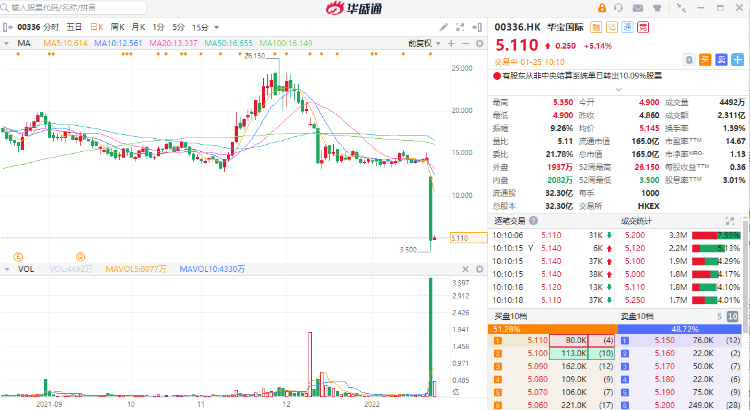The image size is (750, 410).
Task: Open customer service headset icon
Action: click(618, 8)
